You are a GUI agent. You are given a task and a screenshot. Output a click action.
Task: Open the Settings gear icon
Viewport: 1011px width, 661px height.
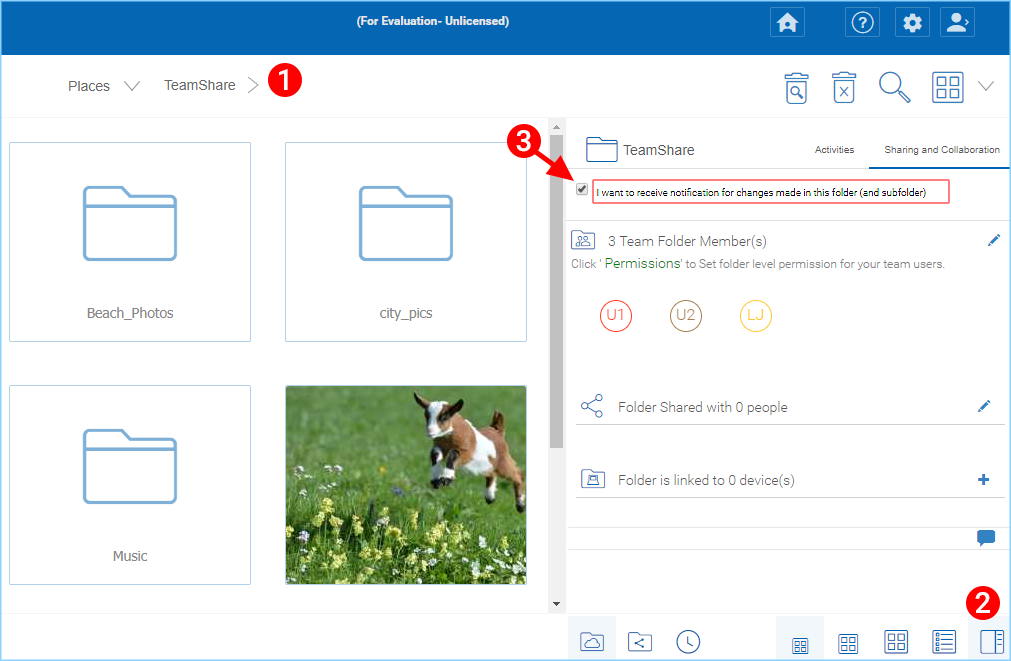point(912,23)
